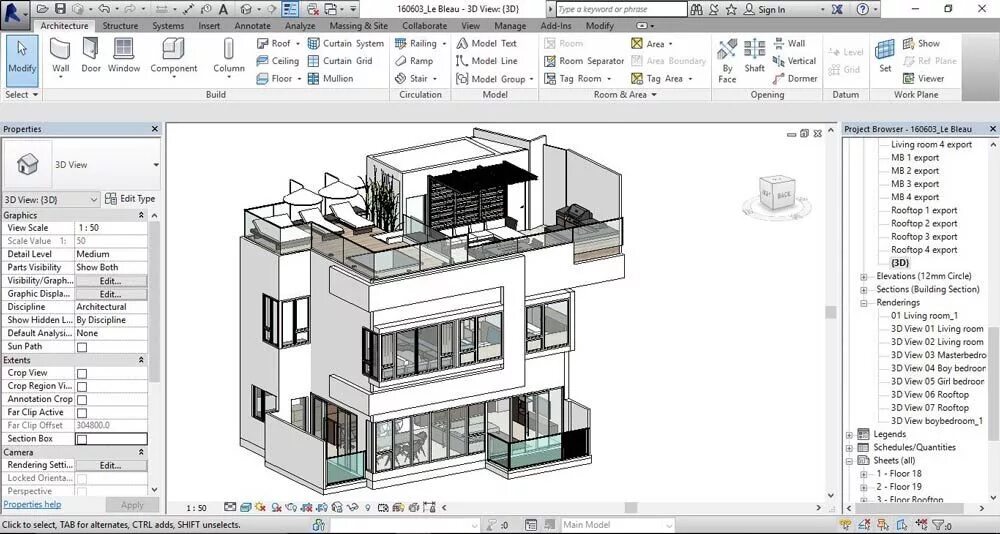The height and width of the screenshot is (534, 1000).
Task: Click Sign In in the title bar
Action: click(x=765, y=10)
